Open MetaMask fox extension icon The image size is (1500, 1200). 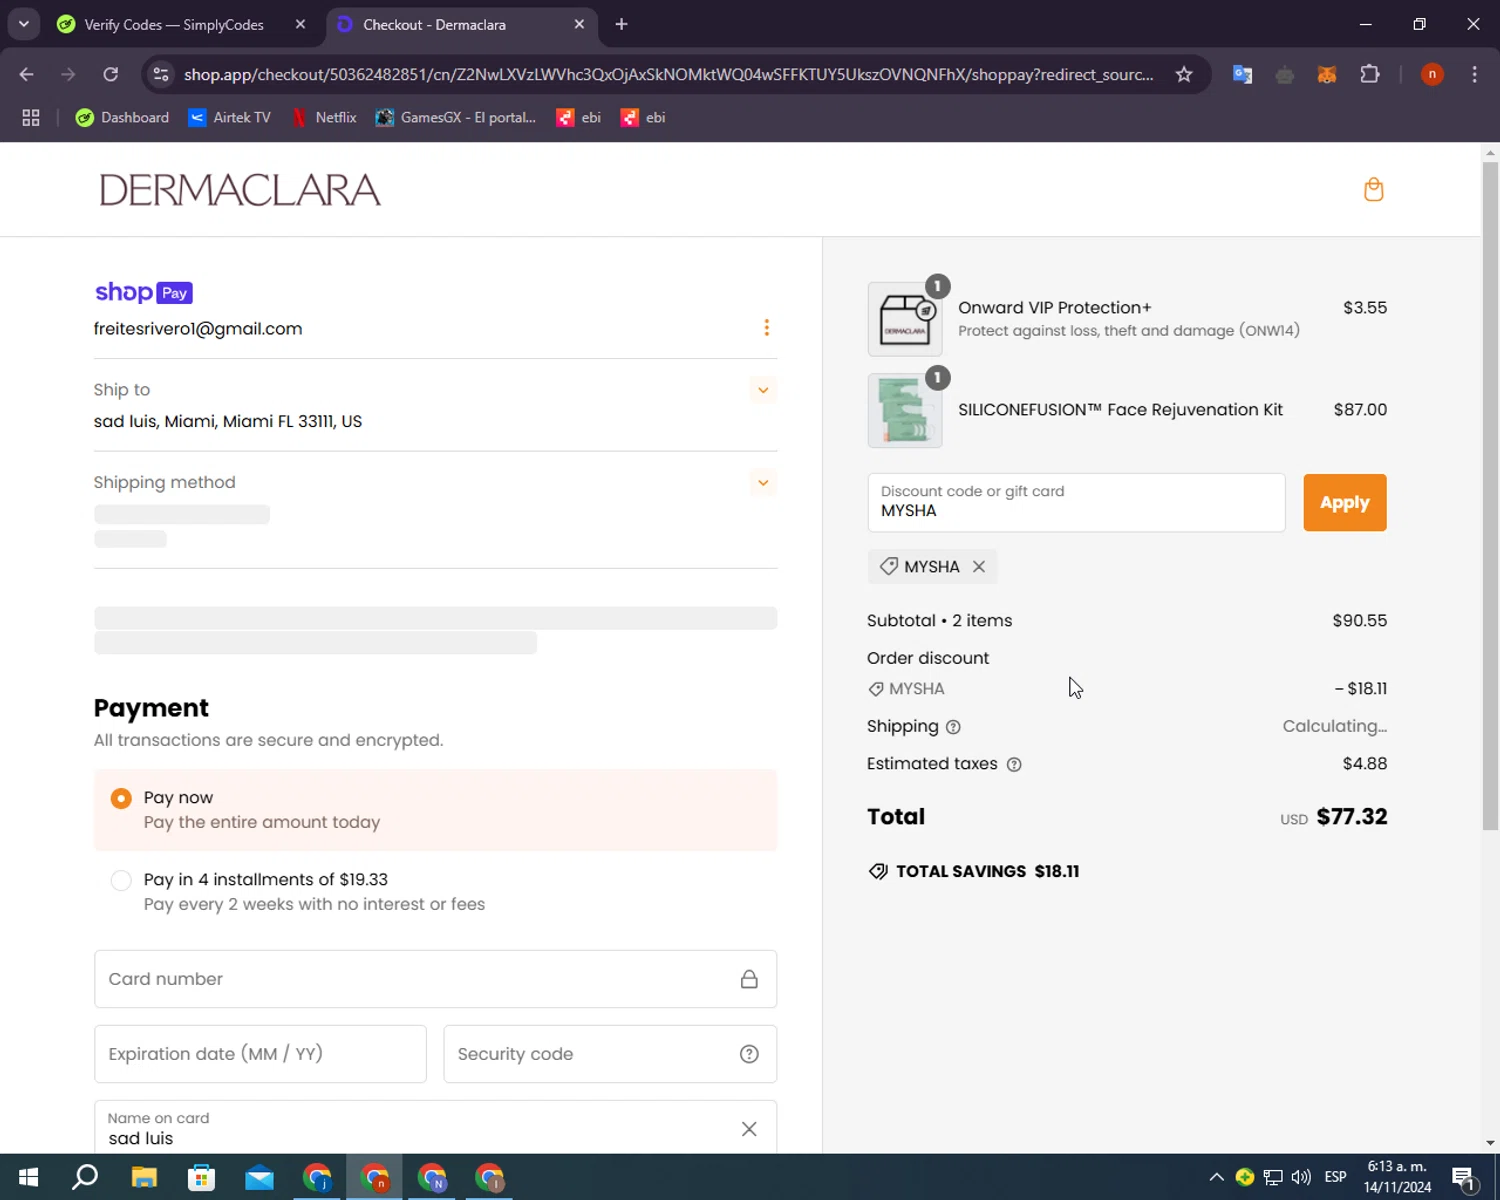1327,74
